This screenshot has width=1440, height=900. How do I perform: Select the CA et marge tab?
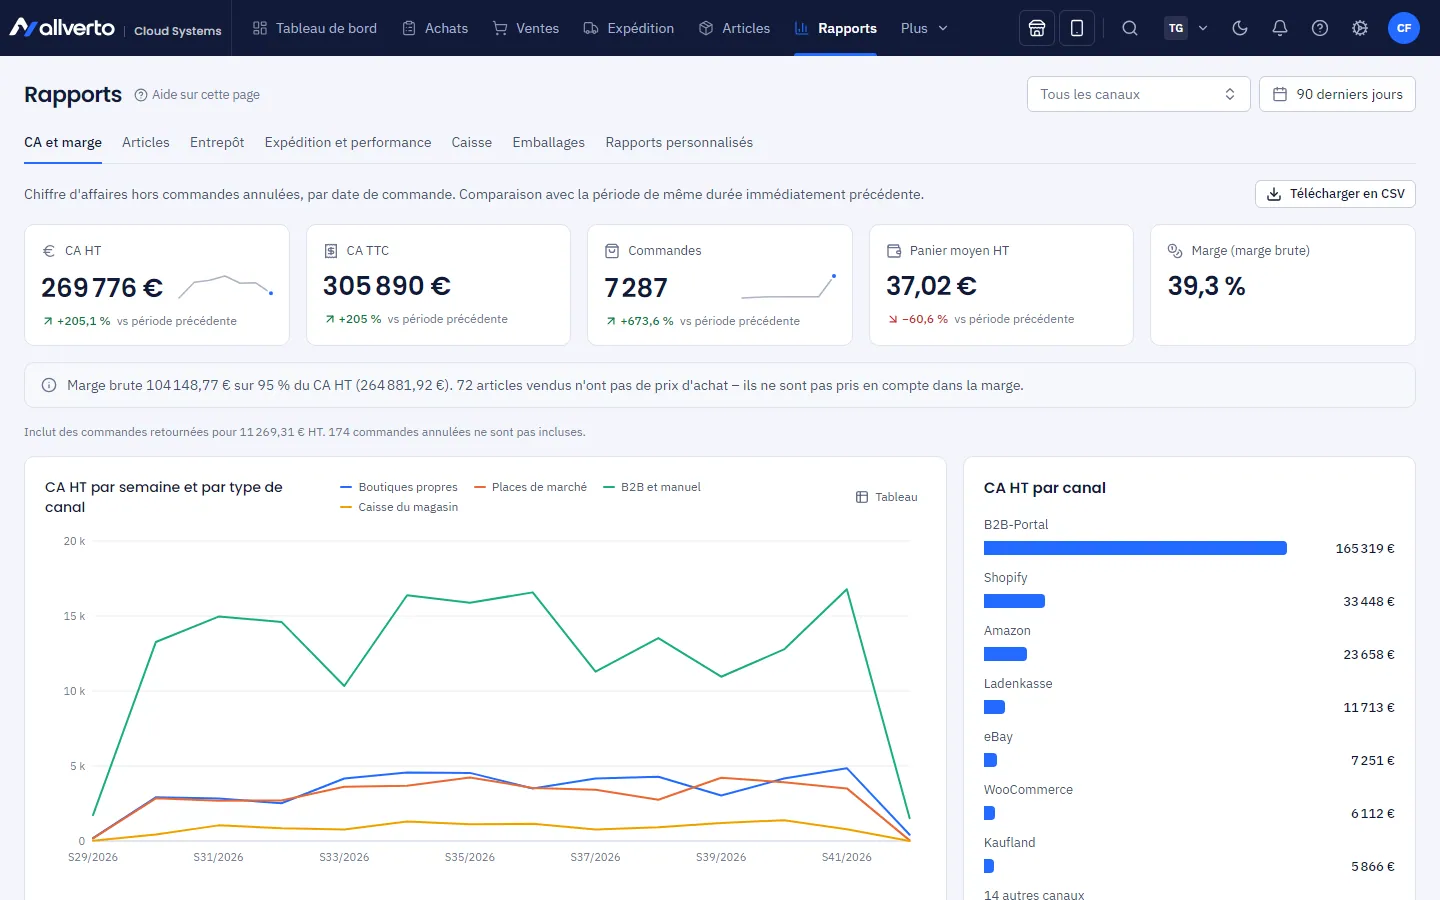point(63,142)
